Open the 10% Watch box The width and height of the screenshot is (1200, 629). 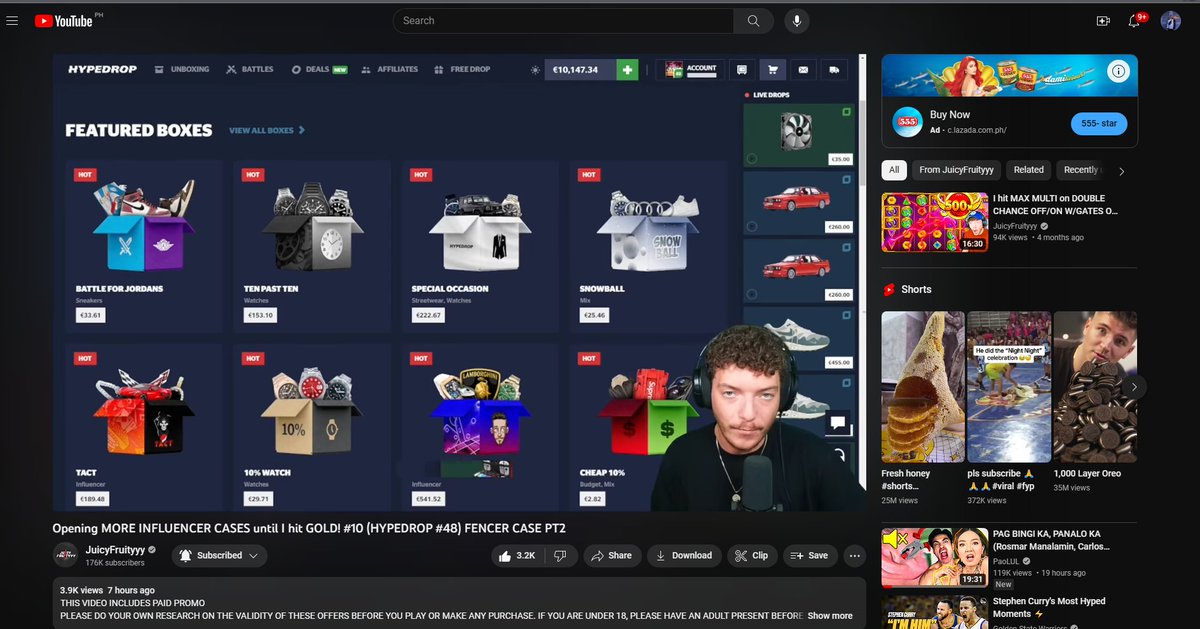(311, 427)
